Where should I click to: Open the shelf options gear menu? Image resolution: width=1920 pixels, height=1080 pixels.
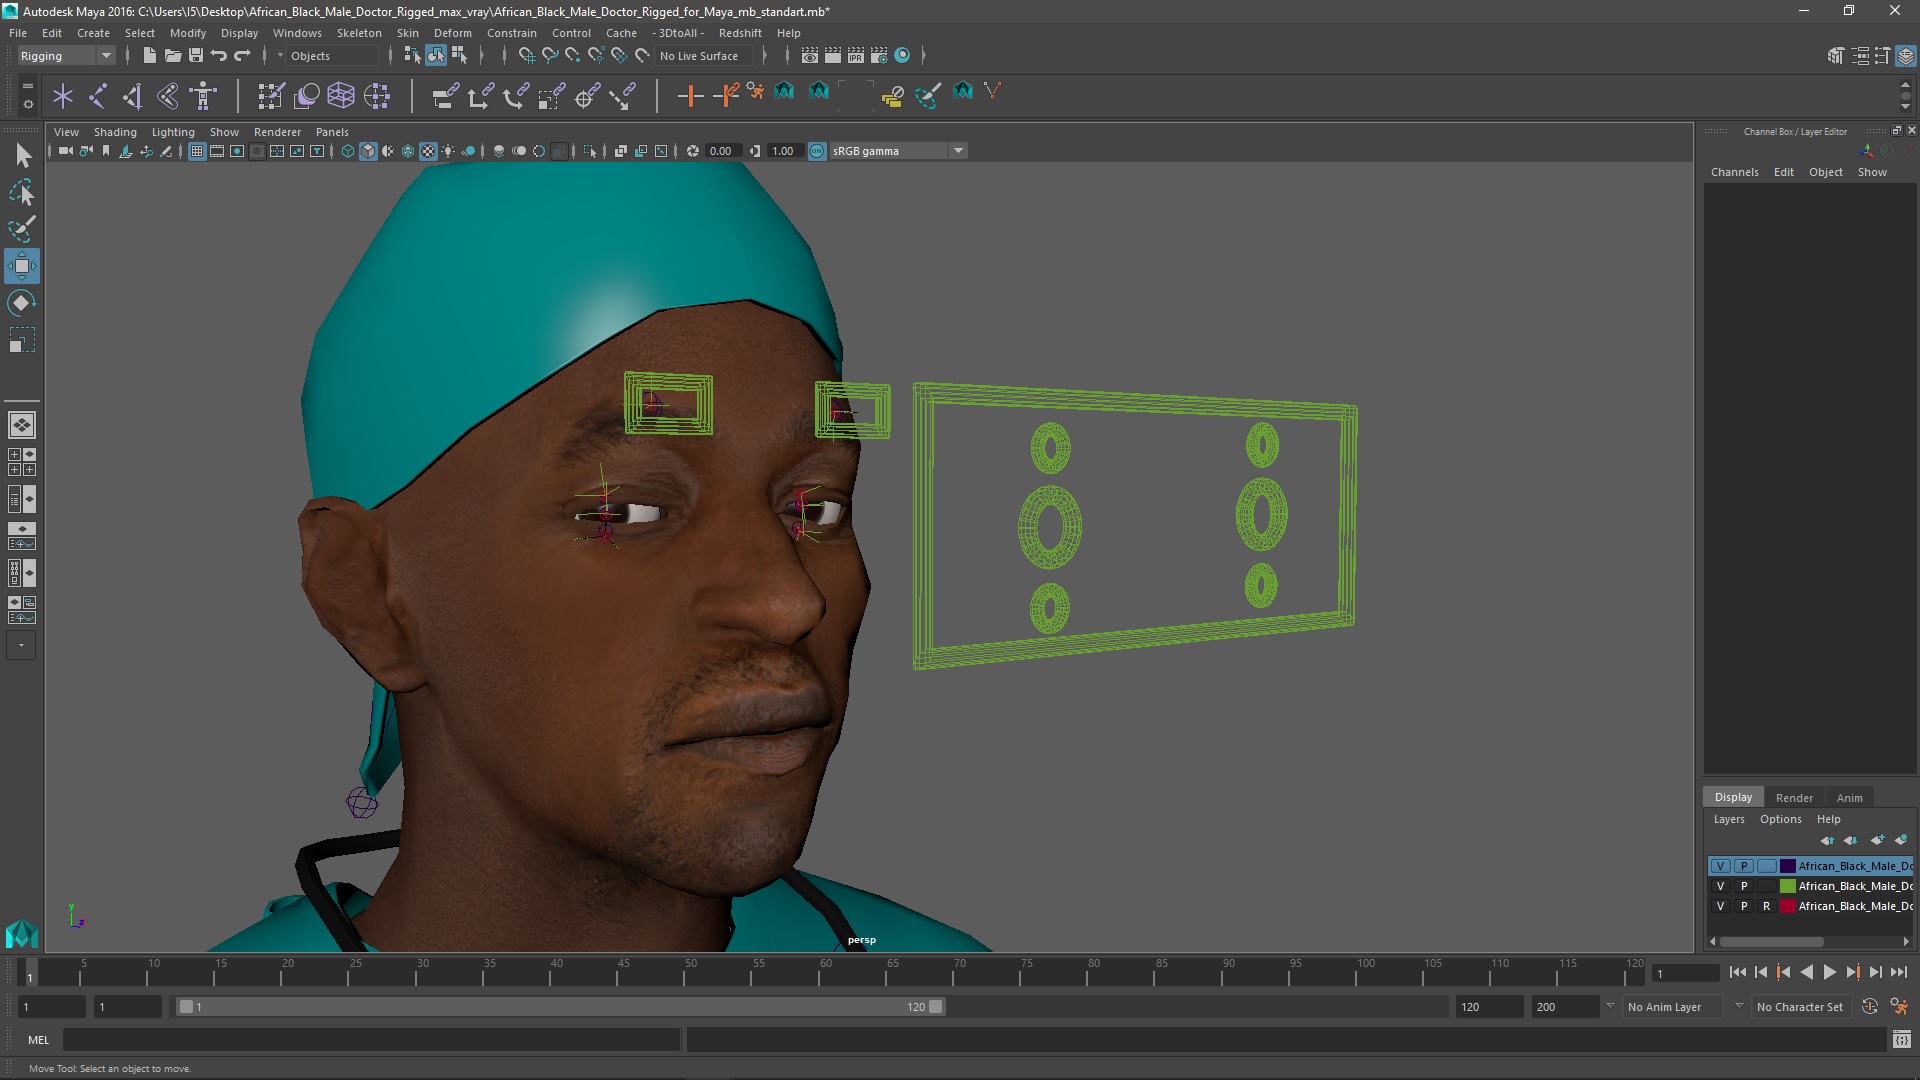28,103
